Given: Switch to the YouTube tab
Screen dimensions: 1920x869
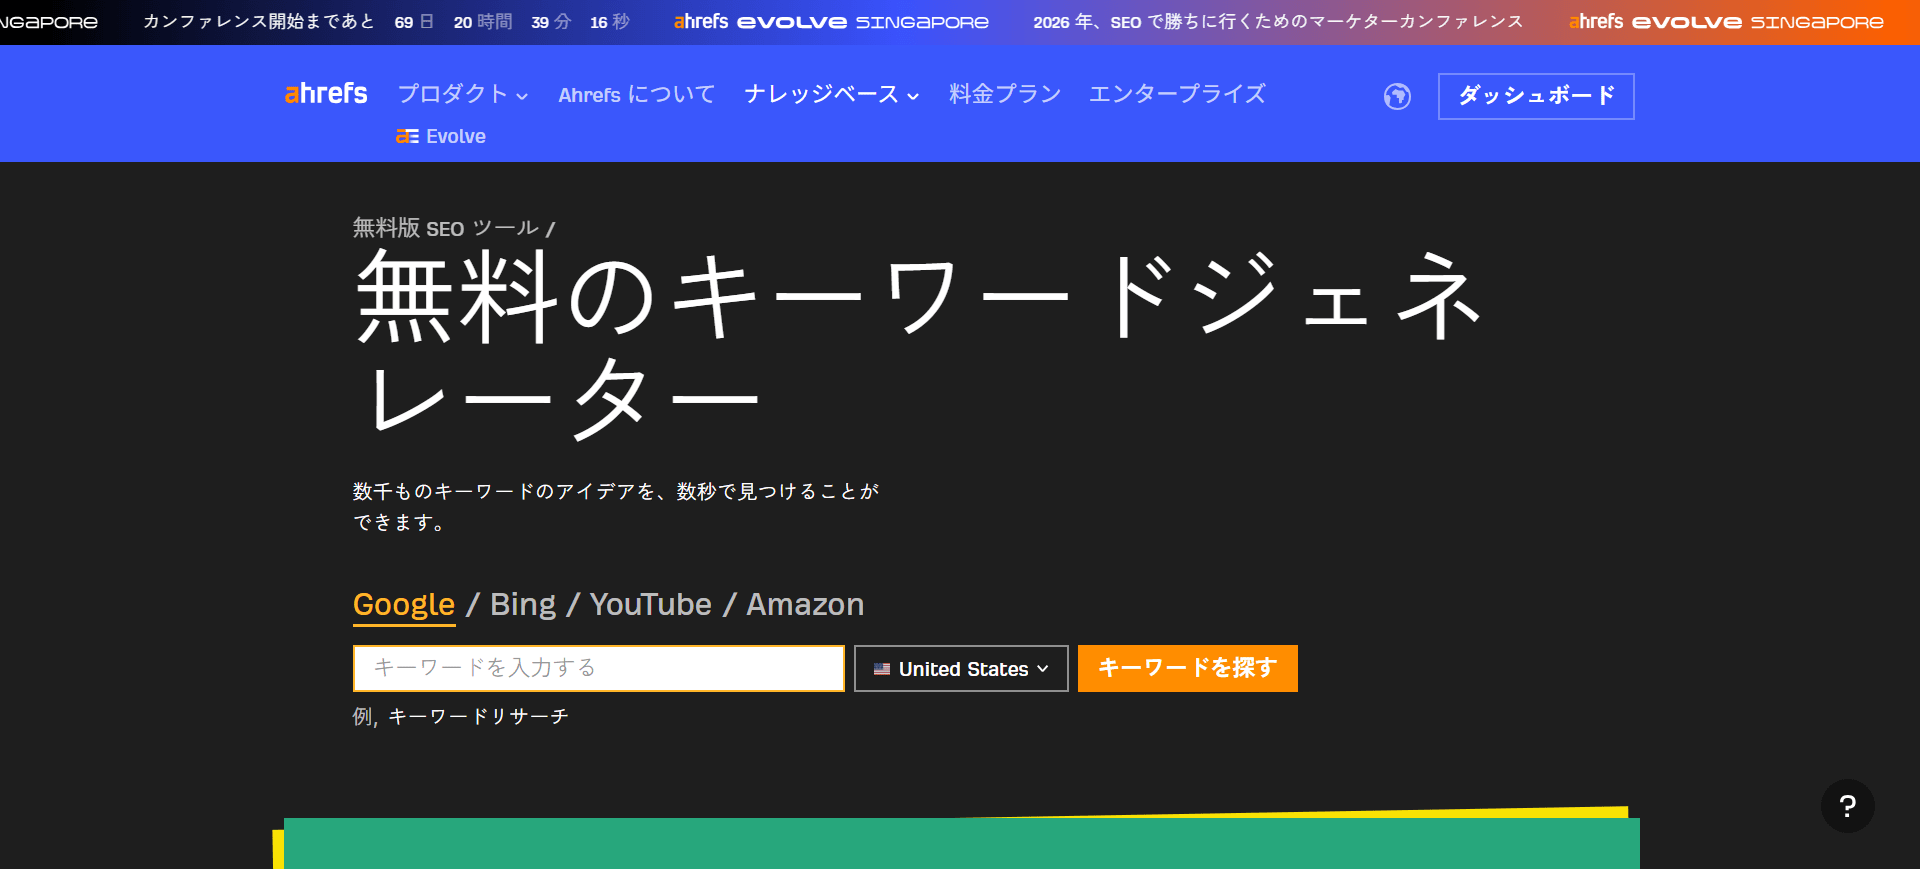Looking at the screenshot, I should click(651, 605).
